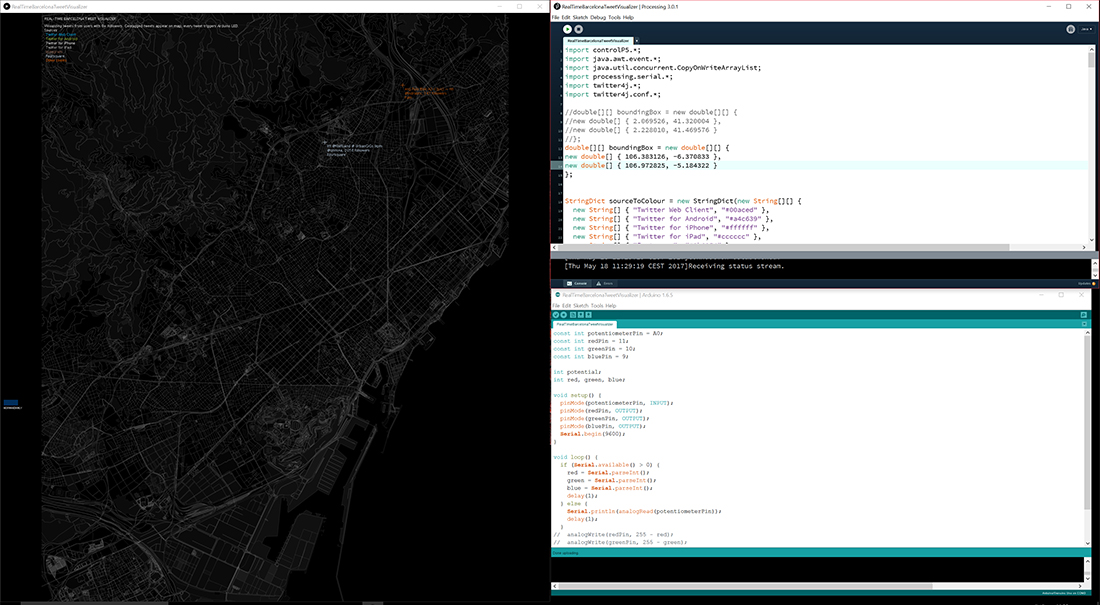The height and width of the screenshot is (605, 1100).
Task: Open the File menu in Arduino
Action: [556, 306]
